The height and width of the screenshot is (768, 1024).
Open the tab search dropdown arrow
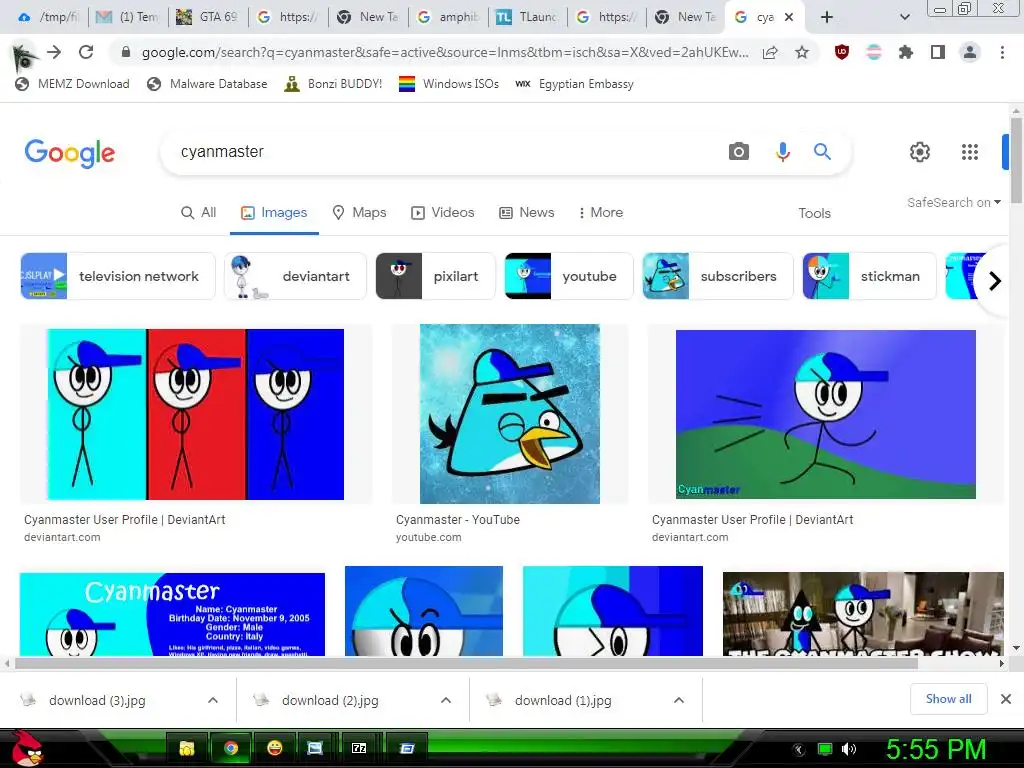coord(904,18)
